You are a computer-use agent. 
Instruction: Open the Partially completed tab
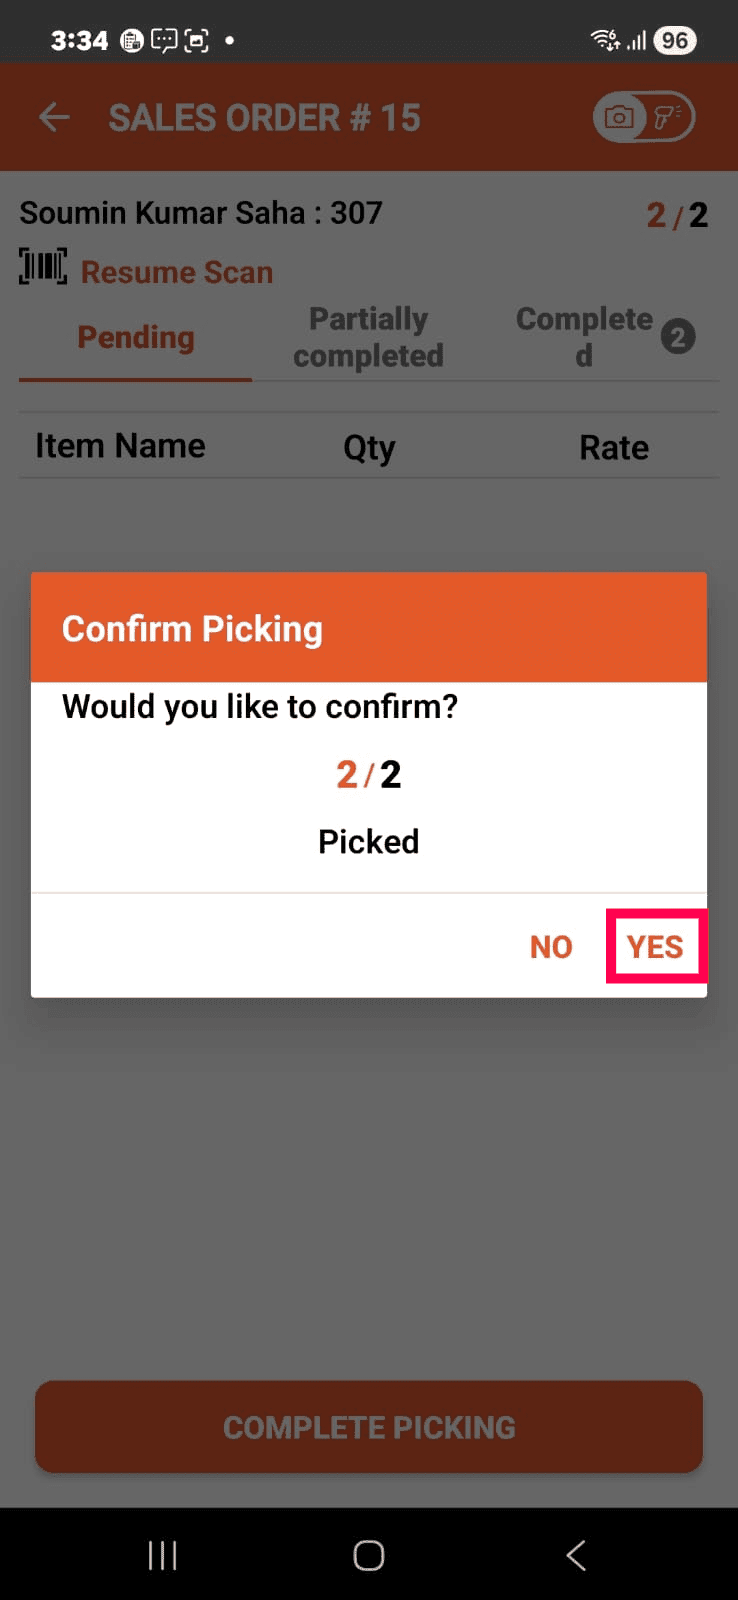pyautogui.click(x=368, y=338)
